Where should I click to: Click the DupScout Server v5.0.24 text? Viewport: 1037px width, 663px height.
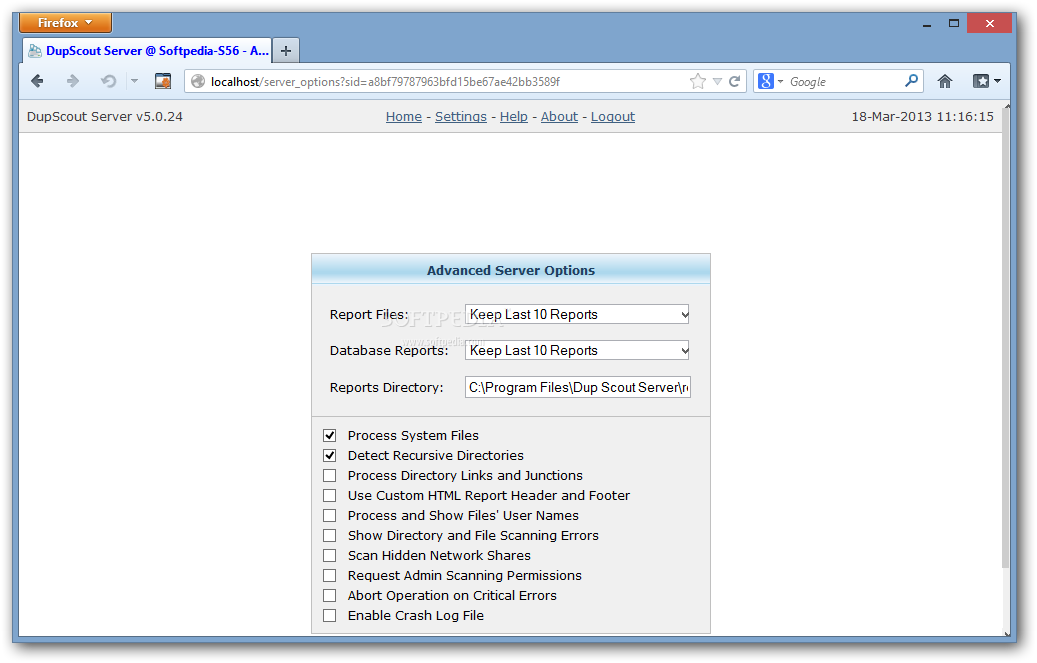tap(104, 116)
